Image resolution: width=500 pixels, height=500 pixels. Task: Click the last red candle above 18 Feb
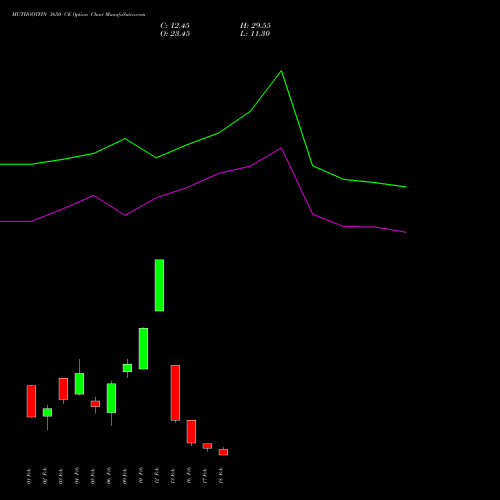[223, 452]
